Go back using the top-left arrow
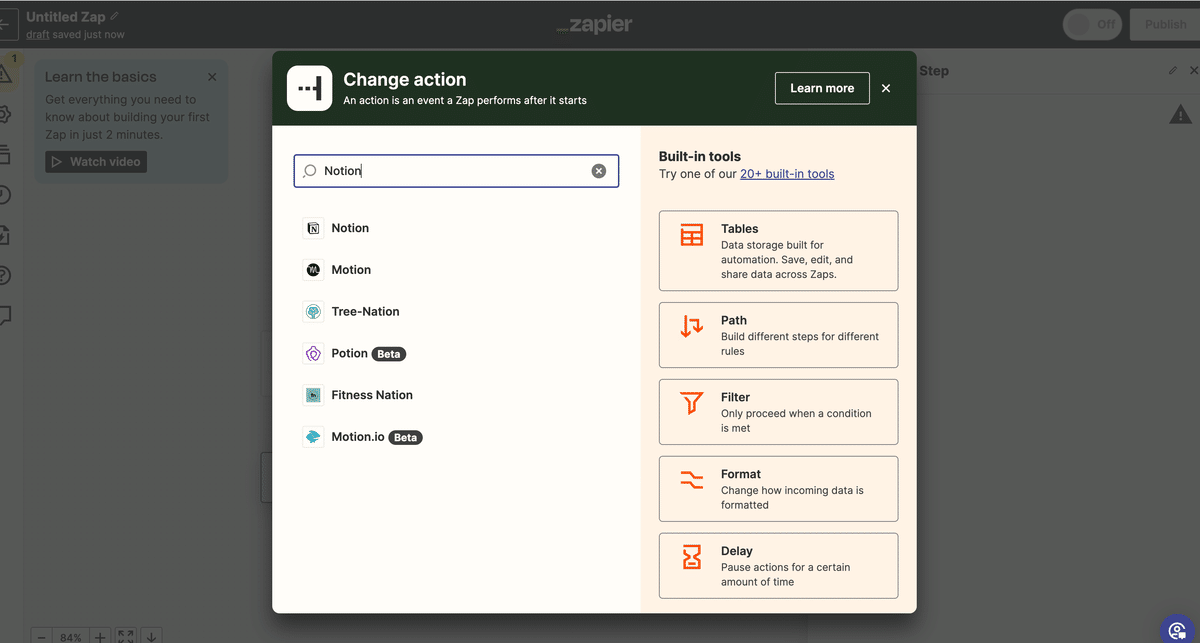 pyautogui.click(x=6, y=24)
